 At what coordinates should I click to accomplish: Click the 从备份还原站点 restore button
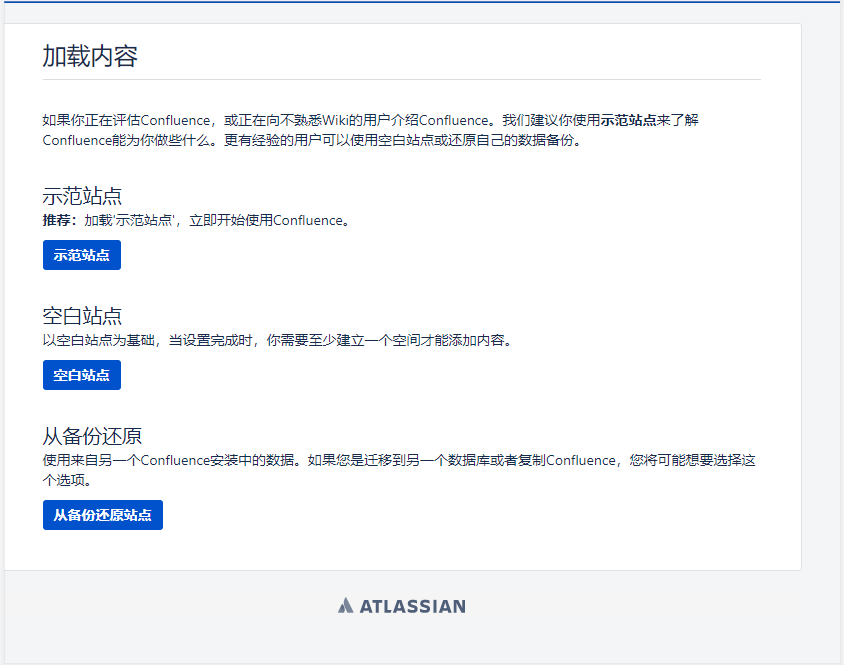[x=103, y=515]
